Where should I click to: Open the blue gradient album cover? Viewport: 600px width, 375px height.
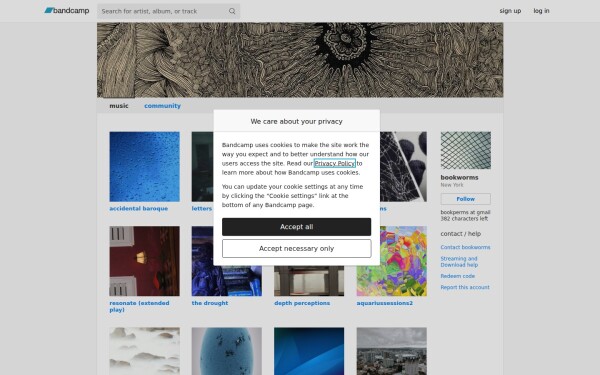(x=309, y=351)
